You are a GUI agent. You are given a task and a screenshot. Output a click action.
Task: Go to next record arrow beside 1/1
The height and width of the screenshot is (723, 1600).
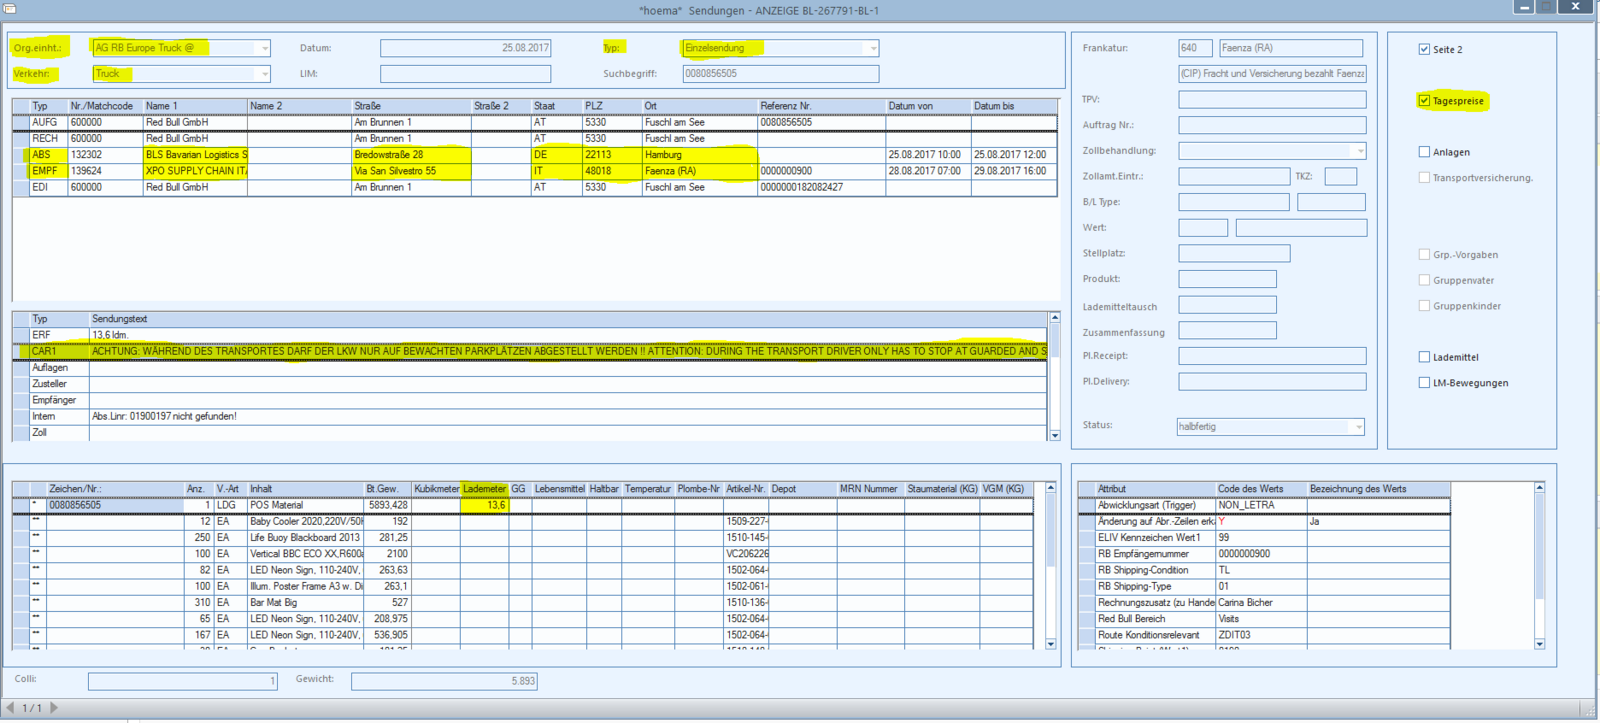54,708
